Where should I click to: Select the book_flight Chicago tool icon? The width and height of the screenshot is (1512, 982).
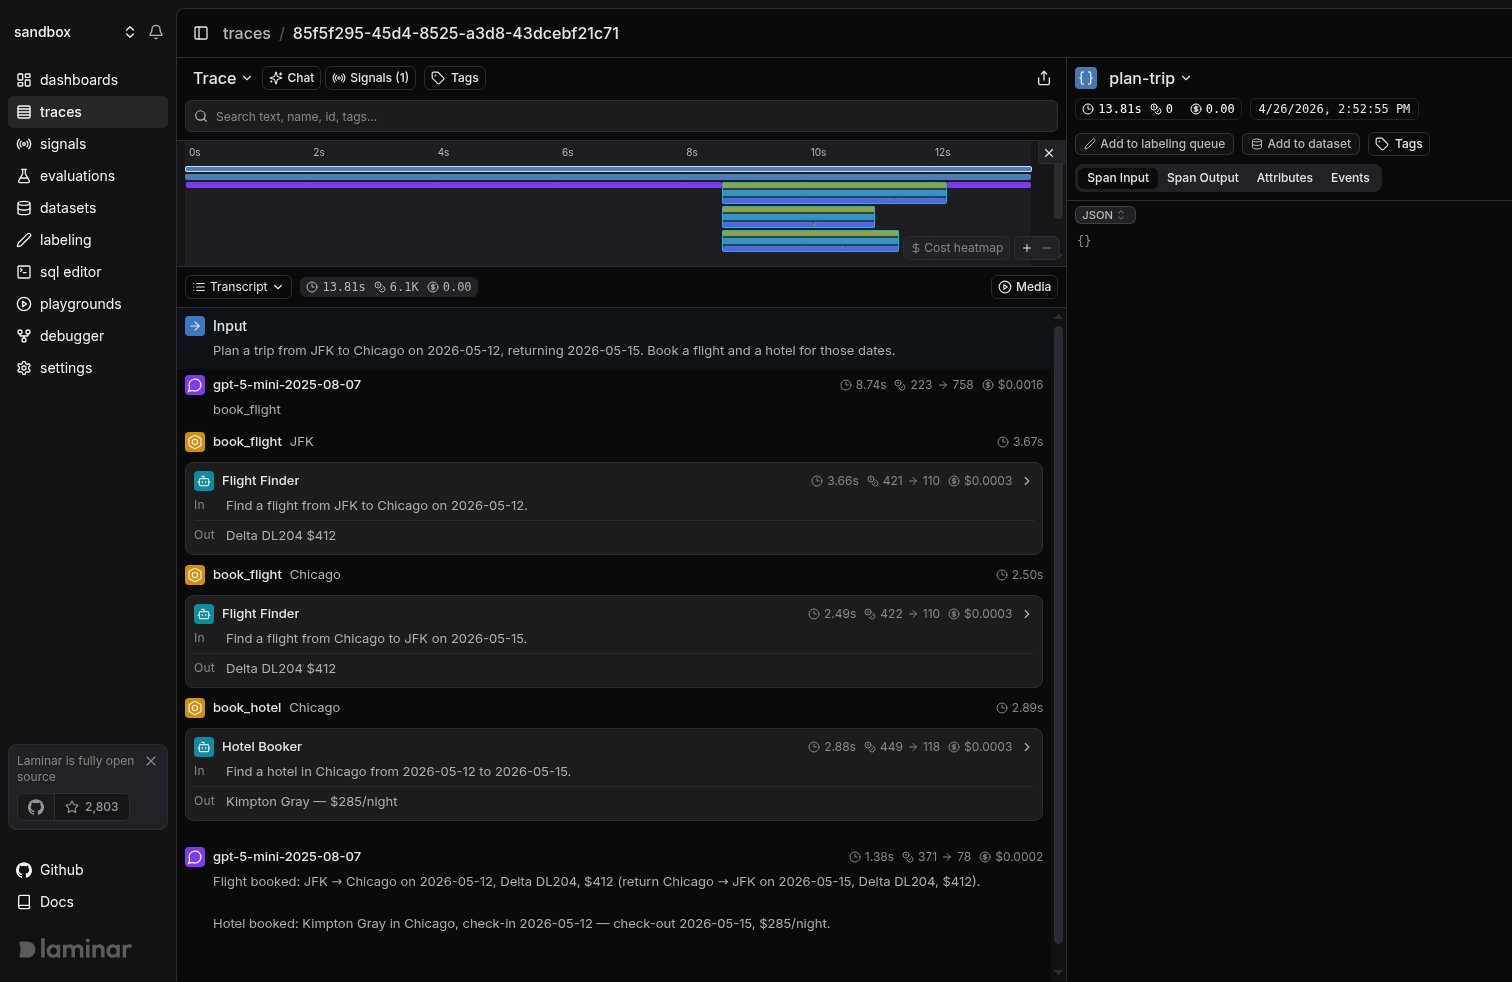coord(195,575)
